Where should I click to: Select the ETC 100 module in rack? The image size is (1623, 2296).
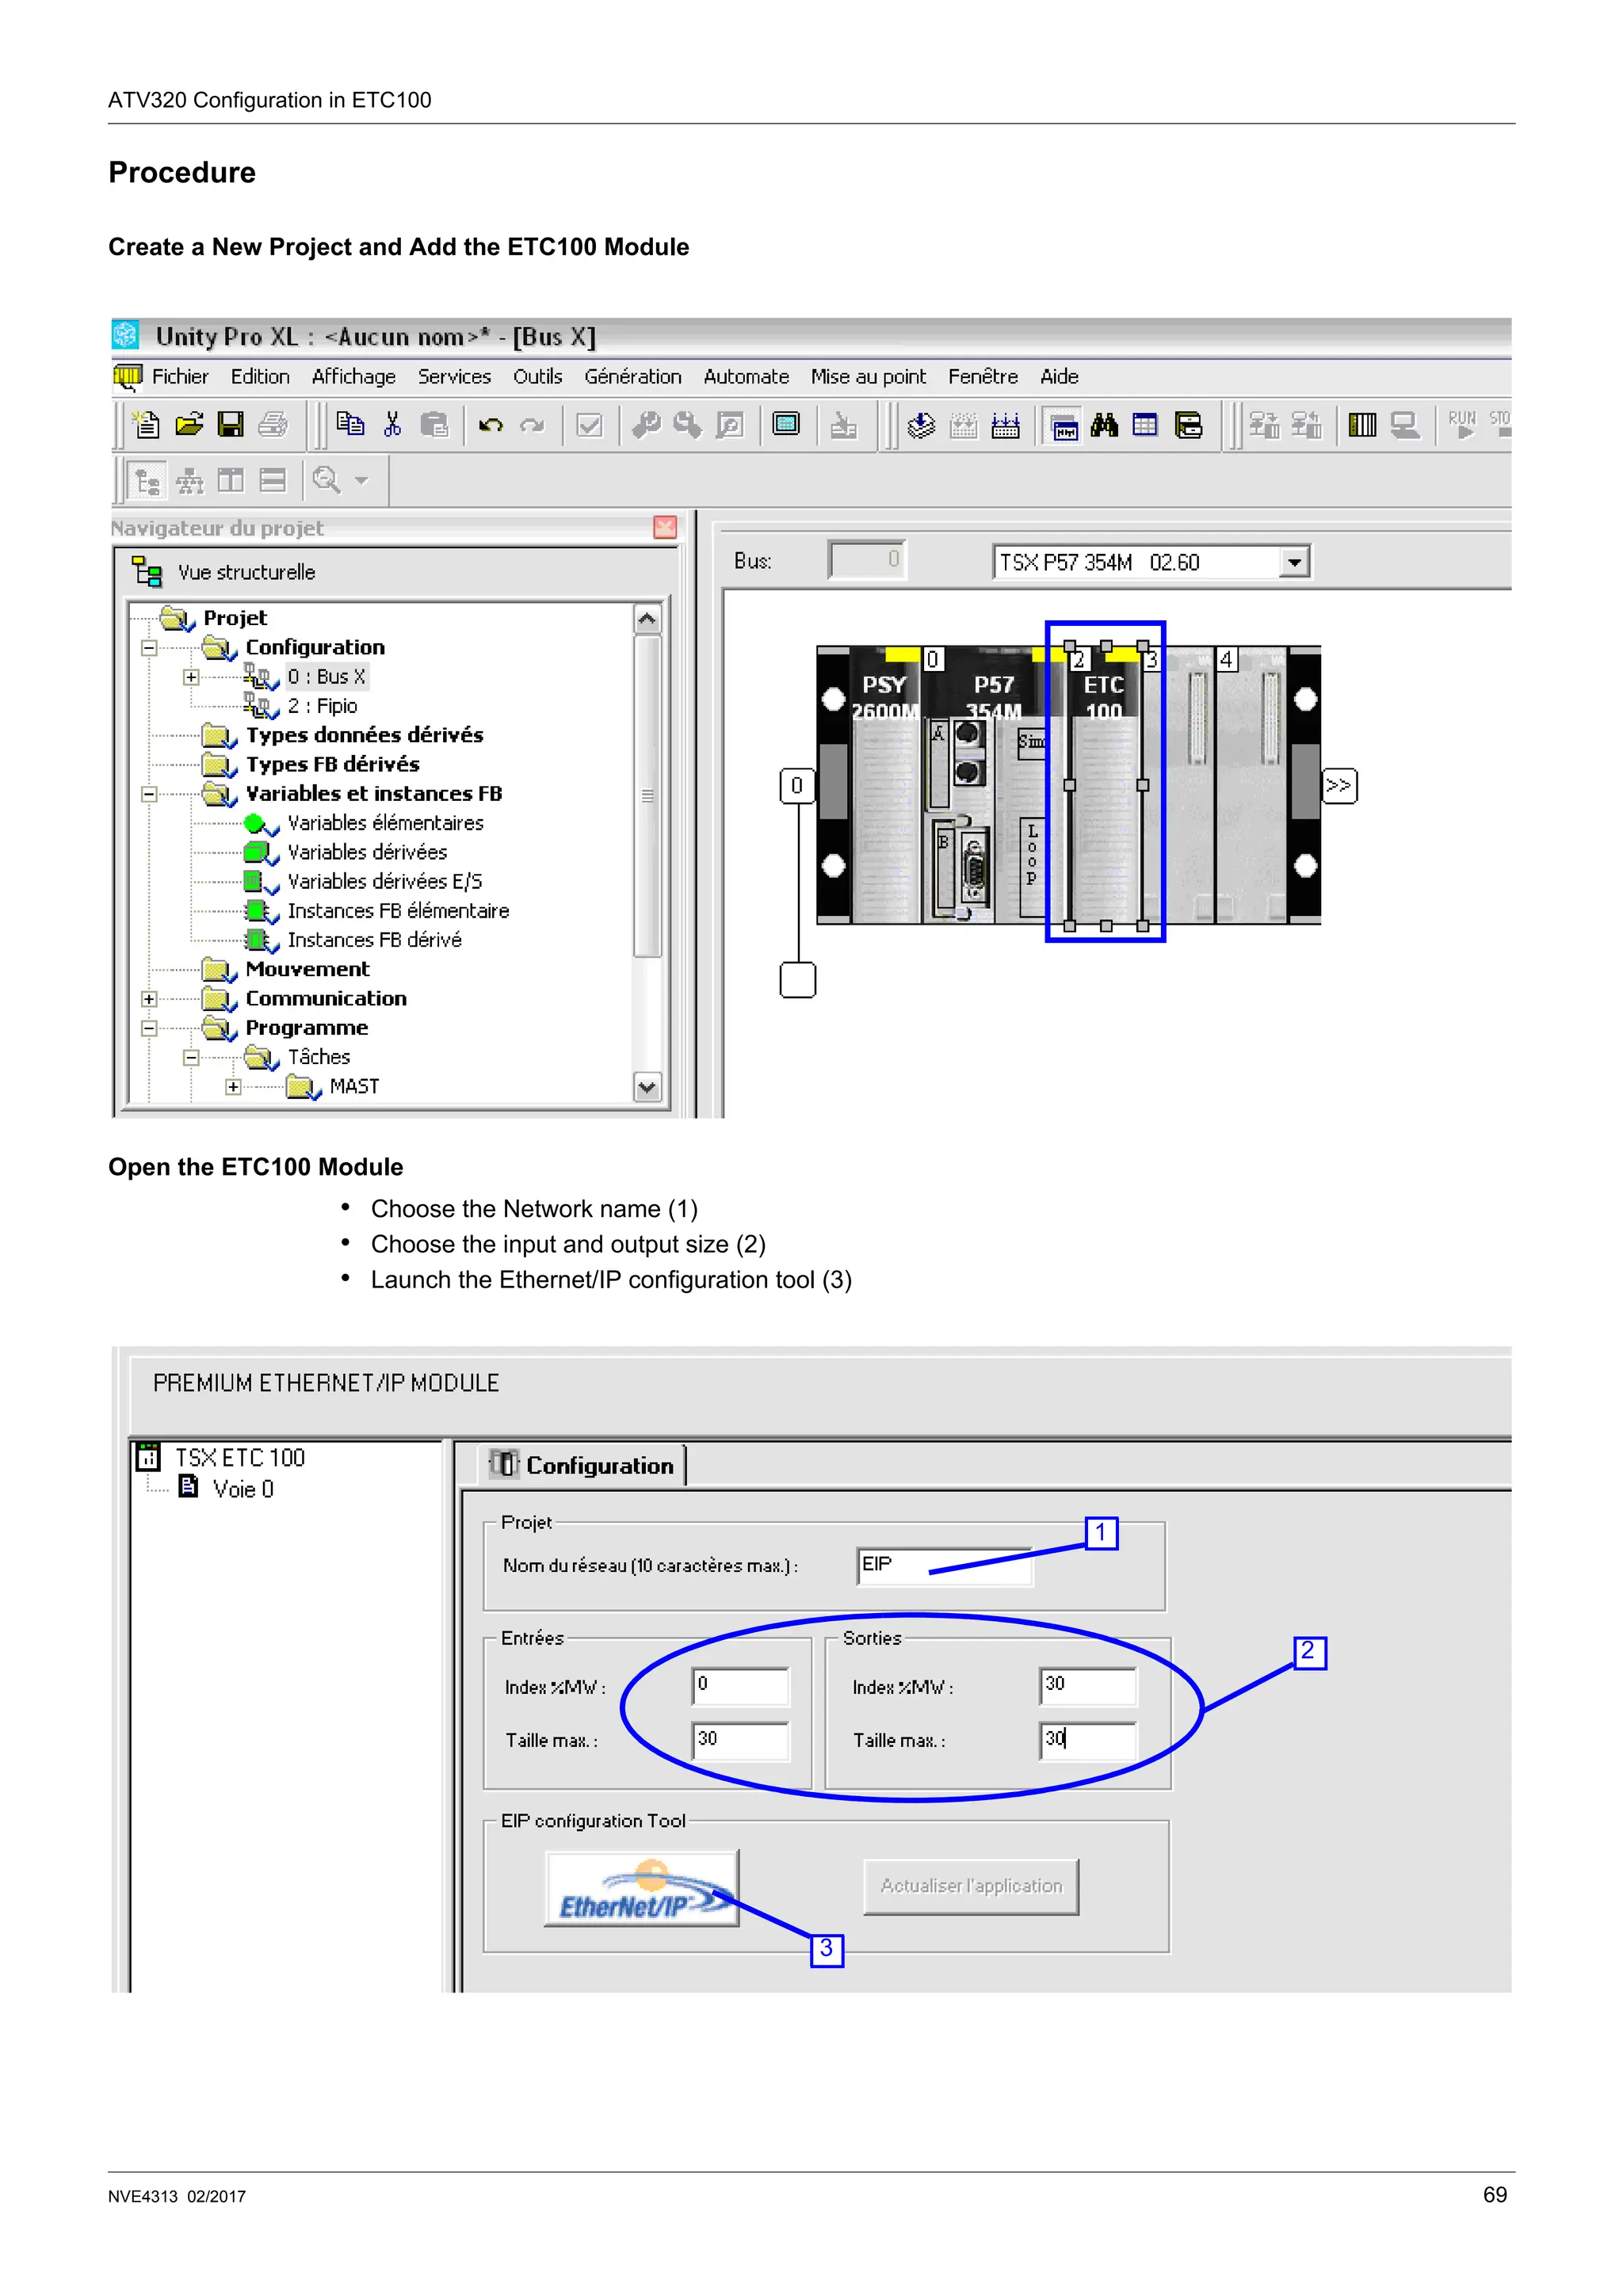(1105, 785)
